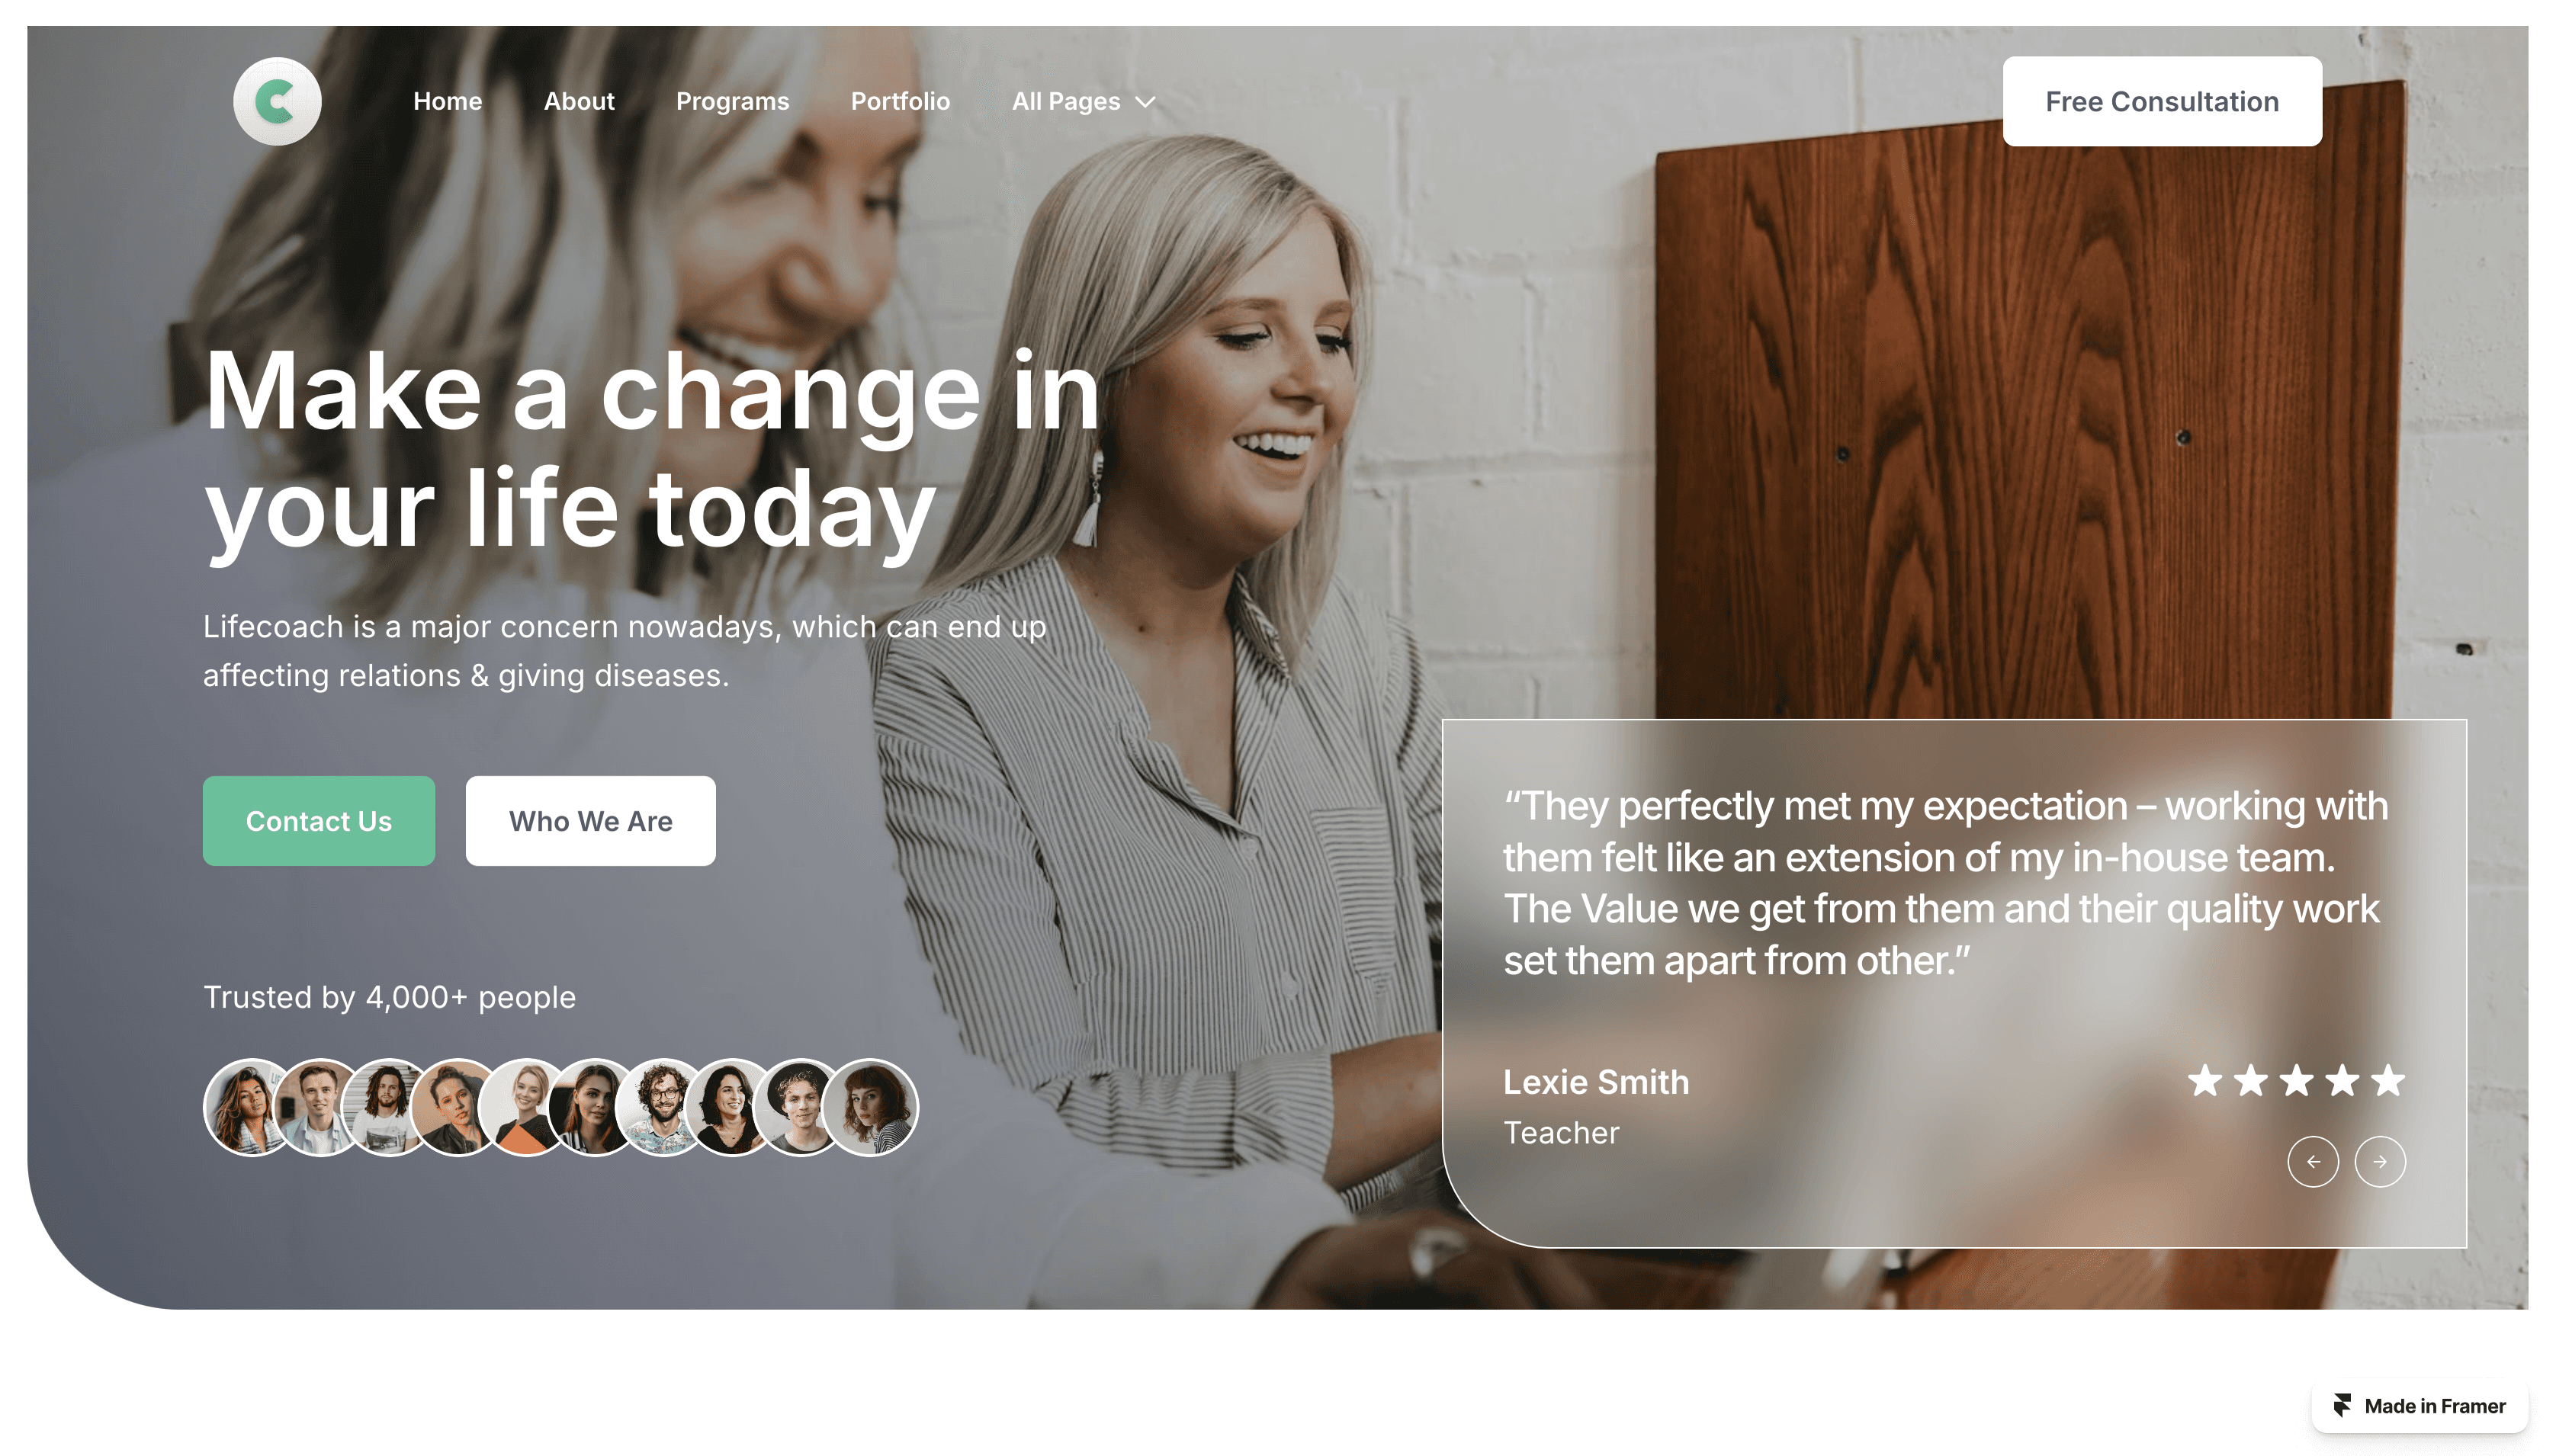Go to previous testimonial with left arrow
This screenshot has width=2556, height=1456.
[x=2312, y=1161]
